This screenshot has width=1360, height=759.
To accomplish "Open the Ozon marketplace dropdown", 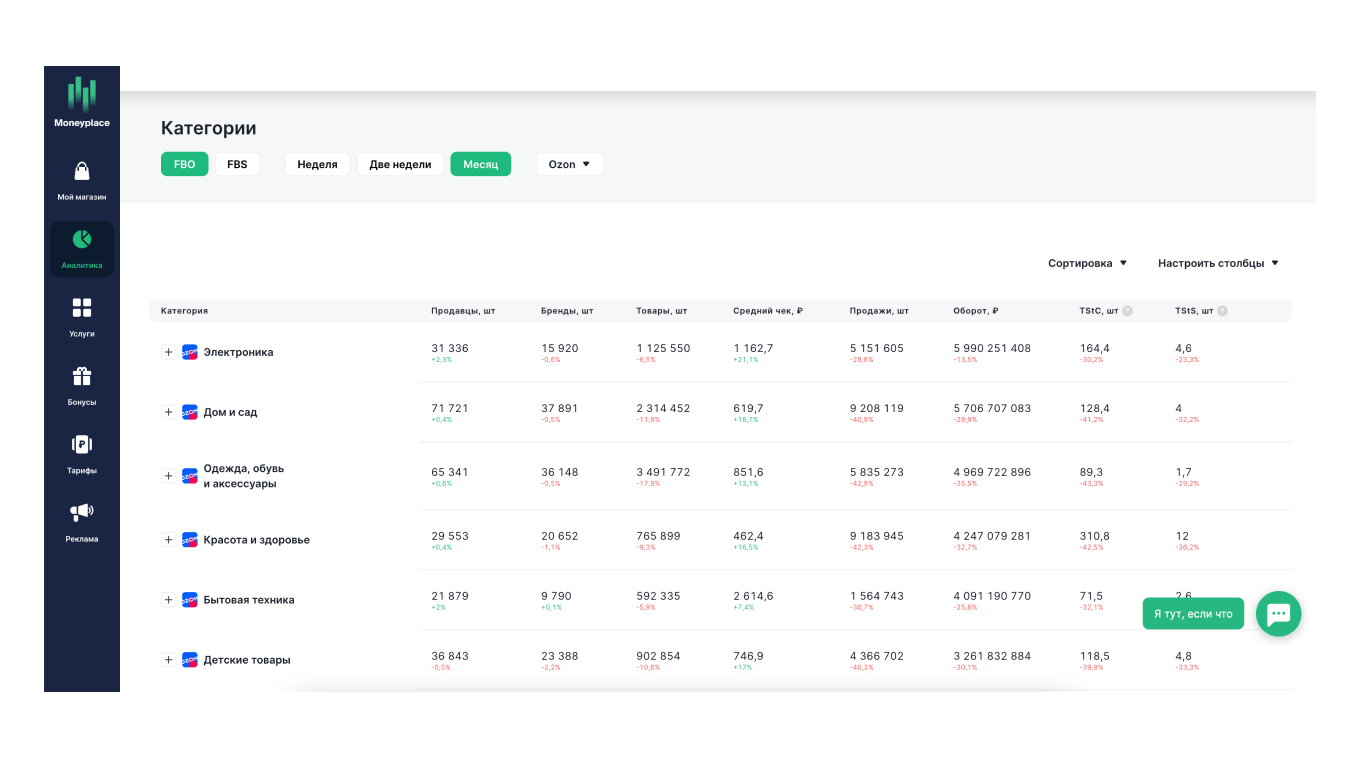I will tap(569, 164).
